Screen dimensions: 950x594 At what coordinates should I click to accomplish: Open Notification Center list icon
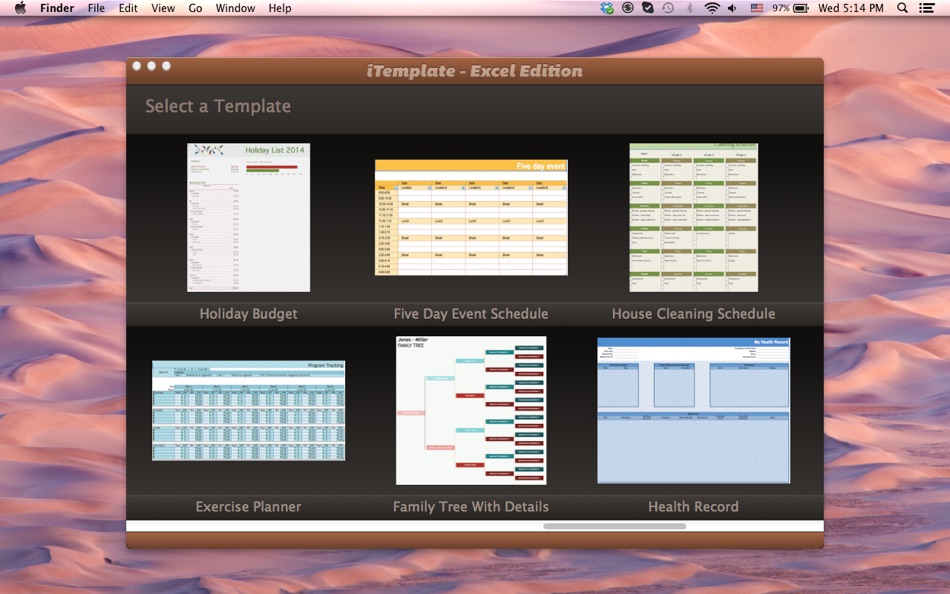coord(926,8)
